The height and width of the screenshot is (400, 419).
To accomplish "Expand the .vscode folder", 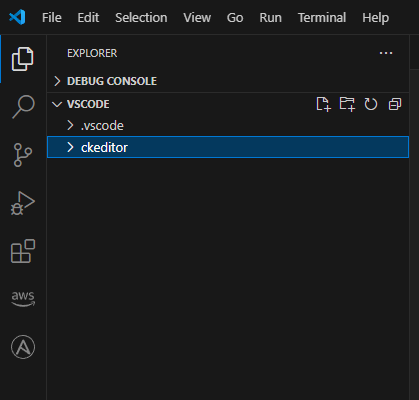I will pos(228,126).
